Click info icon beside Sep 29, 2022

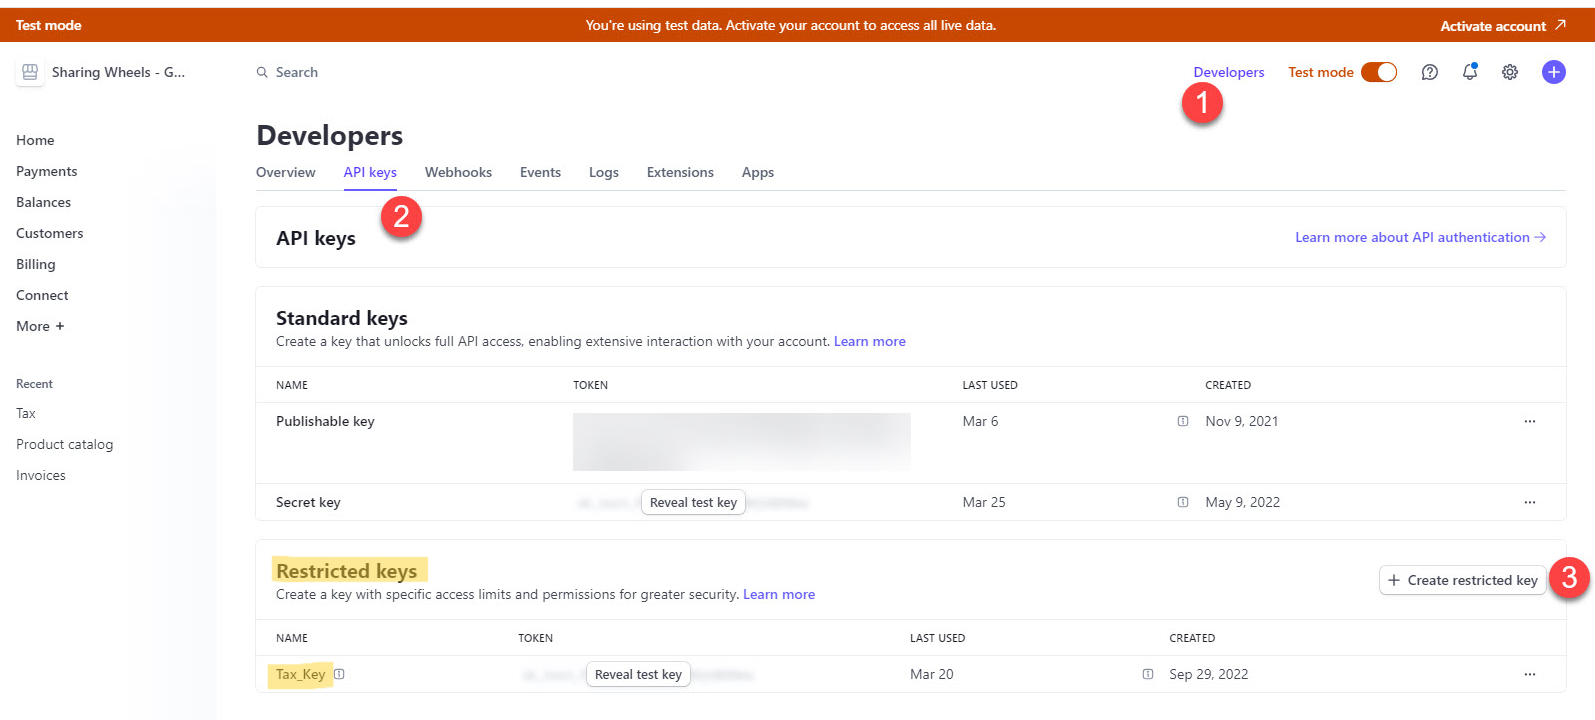1148,674
